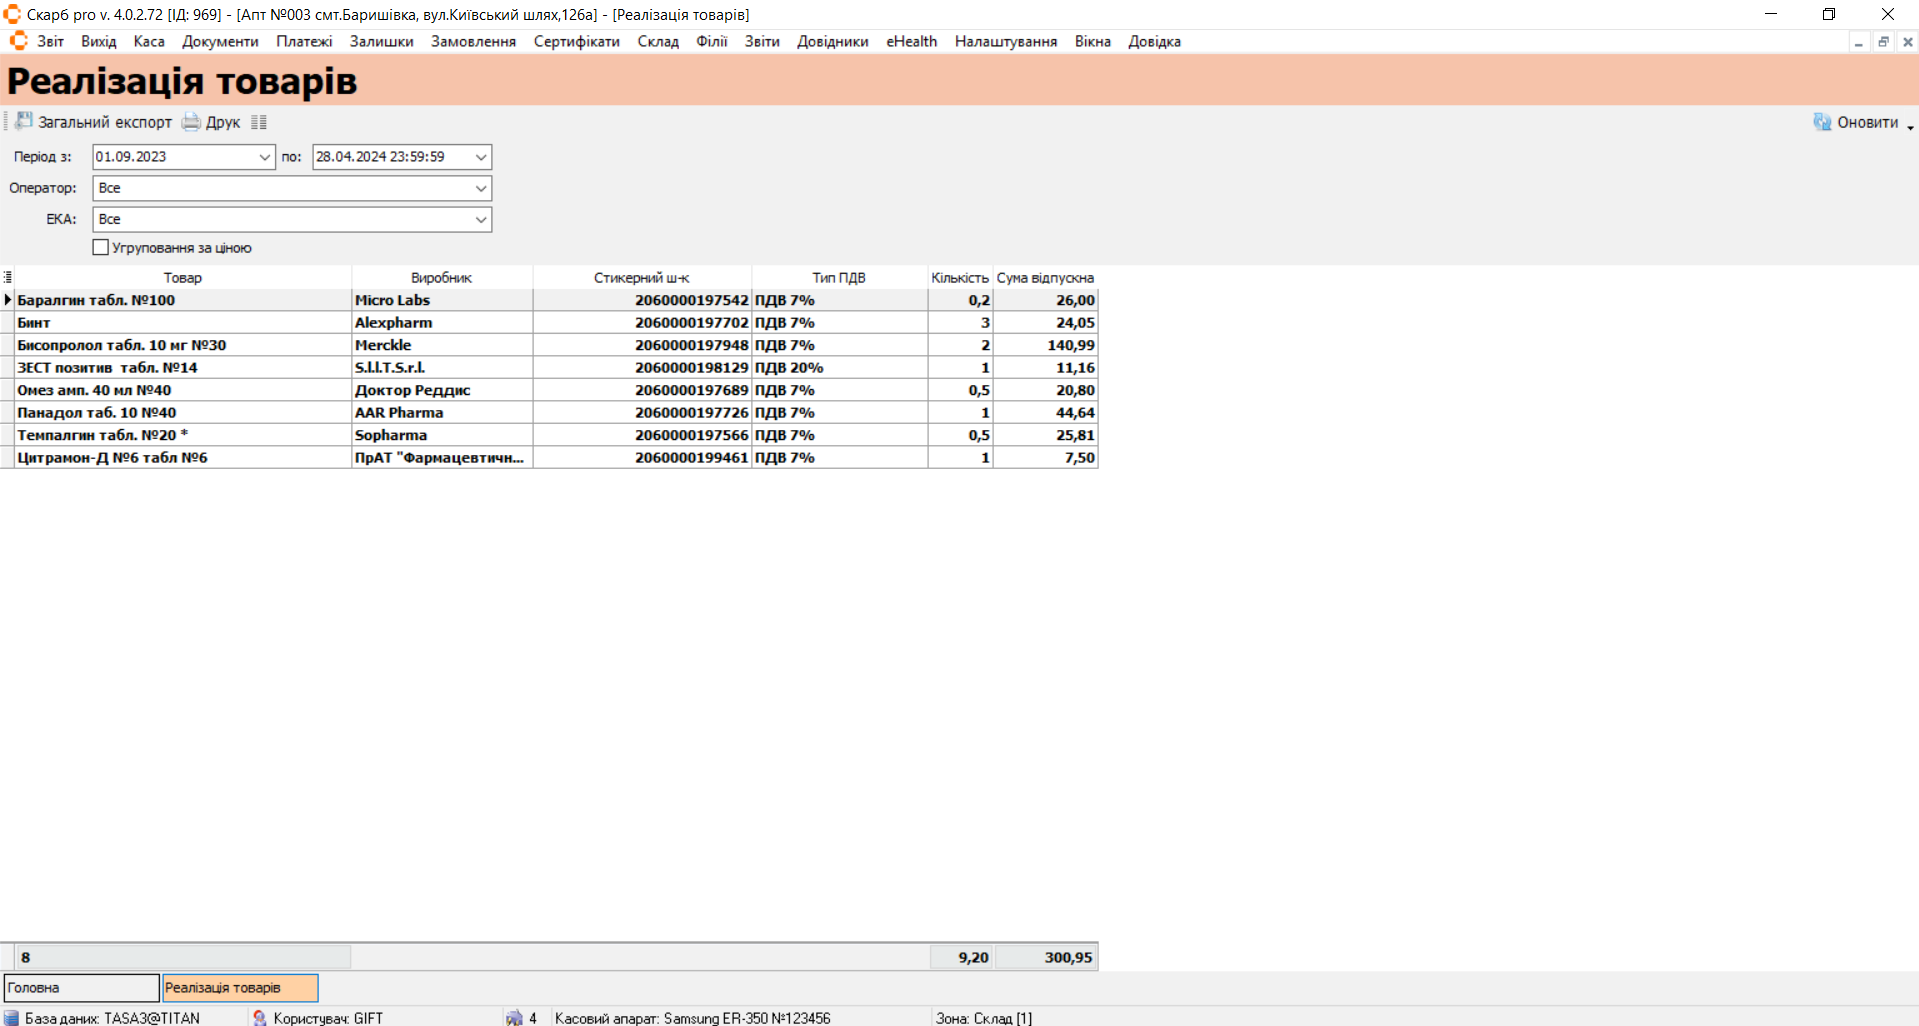Screen dimensions: 1919x1026
Task: Expand the Оператор dropdown list
Action: click(x=481, y=188)
